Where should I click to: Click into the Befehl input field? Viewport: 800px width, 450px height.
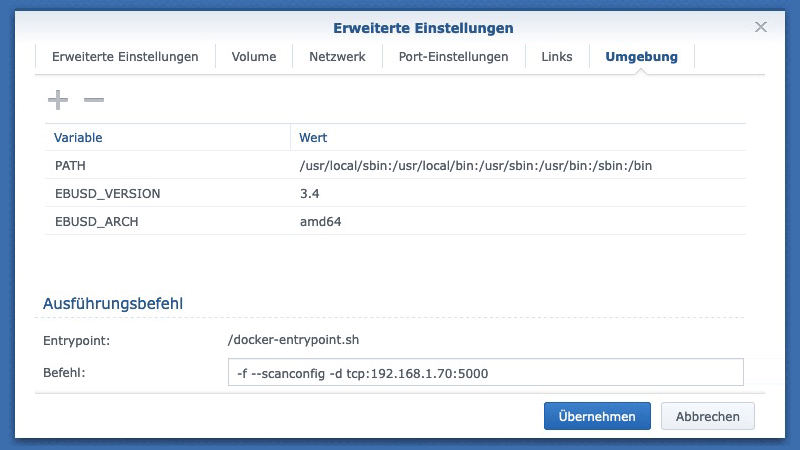click(485, 372)
